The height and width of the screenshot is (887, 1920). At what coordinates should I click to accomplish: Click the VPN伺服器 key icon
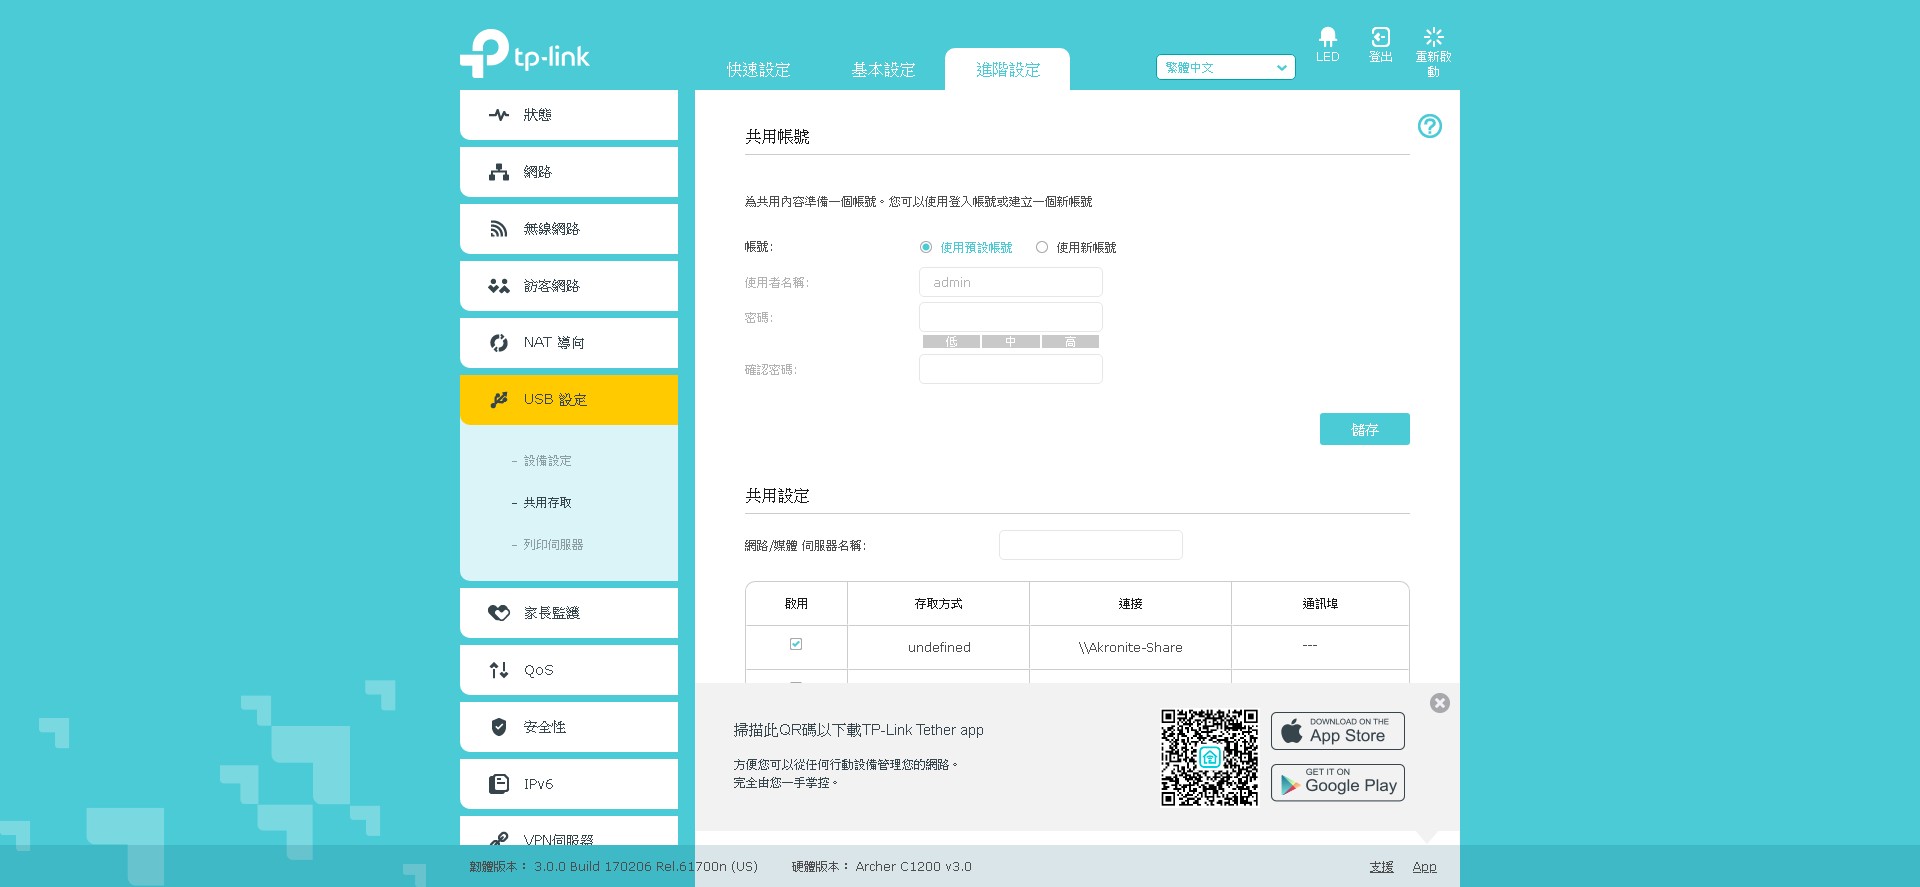click(x=499, y=839)
